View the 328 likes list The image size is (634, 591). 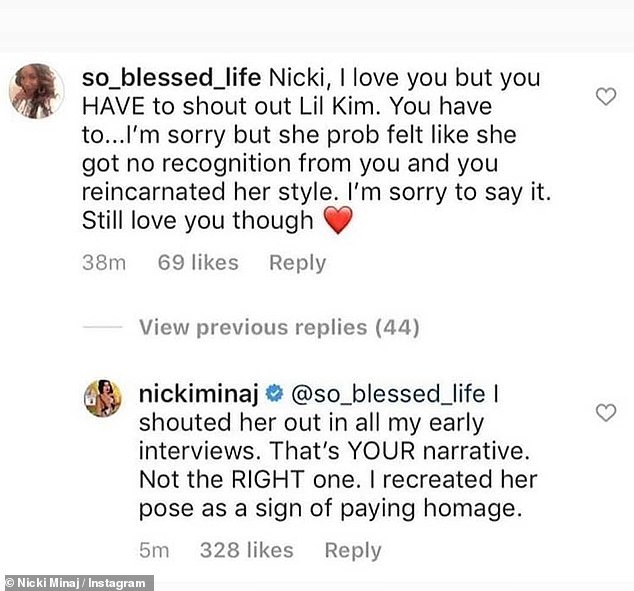[246, 550]
